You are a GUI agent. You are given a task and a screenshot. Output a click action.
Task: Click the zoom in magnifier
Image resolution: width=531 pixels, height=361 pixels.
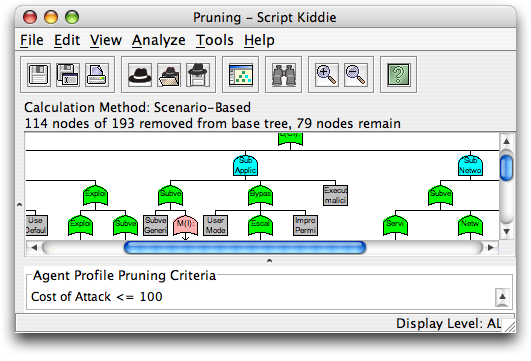coord(326,75)
